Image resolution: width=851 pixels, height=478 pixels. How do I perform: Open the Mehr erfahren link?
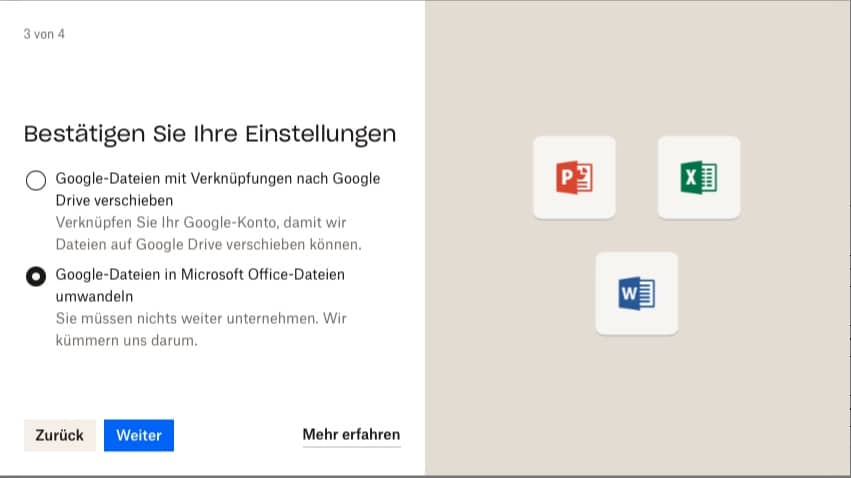[x=351, y=435]
